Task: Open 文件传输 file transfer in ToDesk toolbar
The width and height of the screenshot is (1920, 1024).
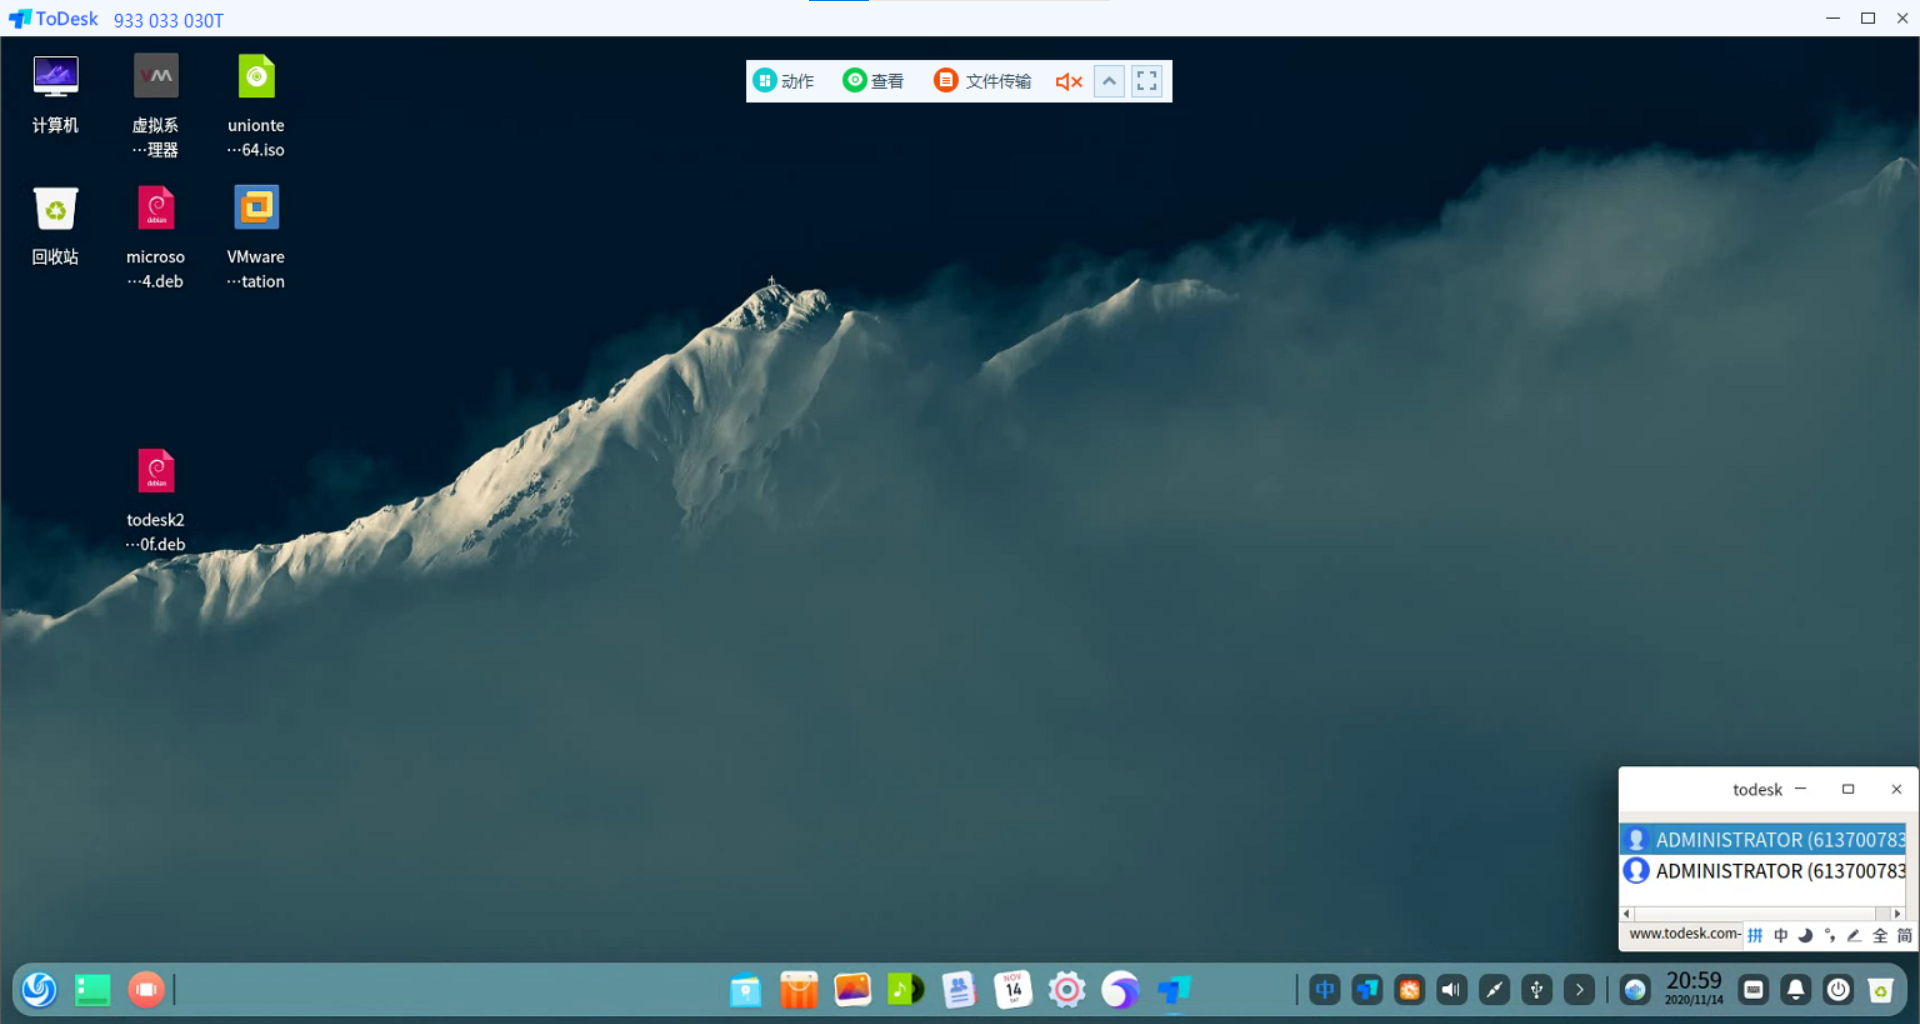Action: pyautogui.click(x=982, y=81)
